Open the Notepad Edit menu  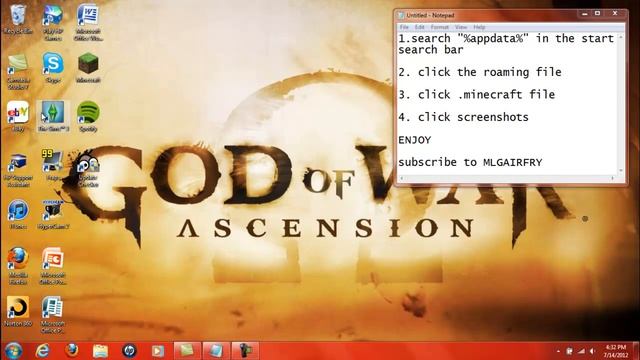click(420, 27)
